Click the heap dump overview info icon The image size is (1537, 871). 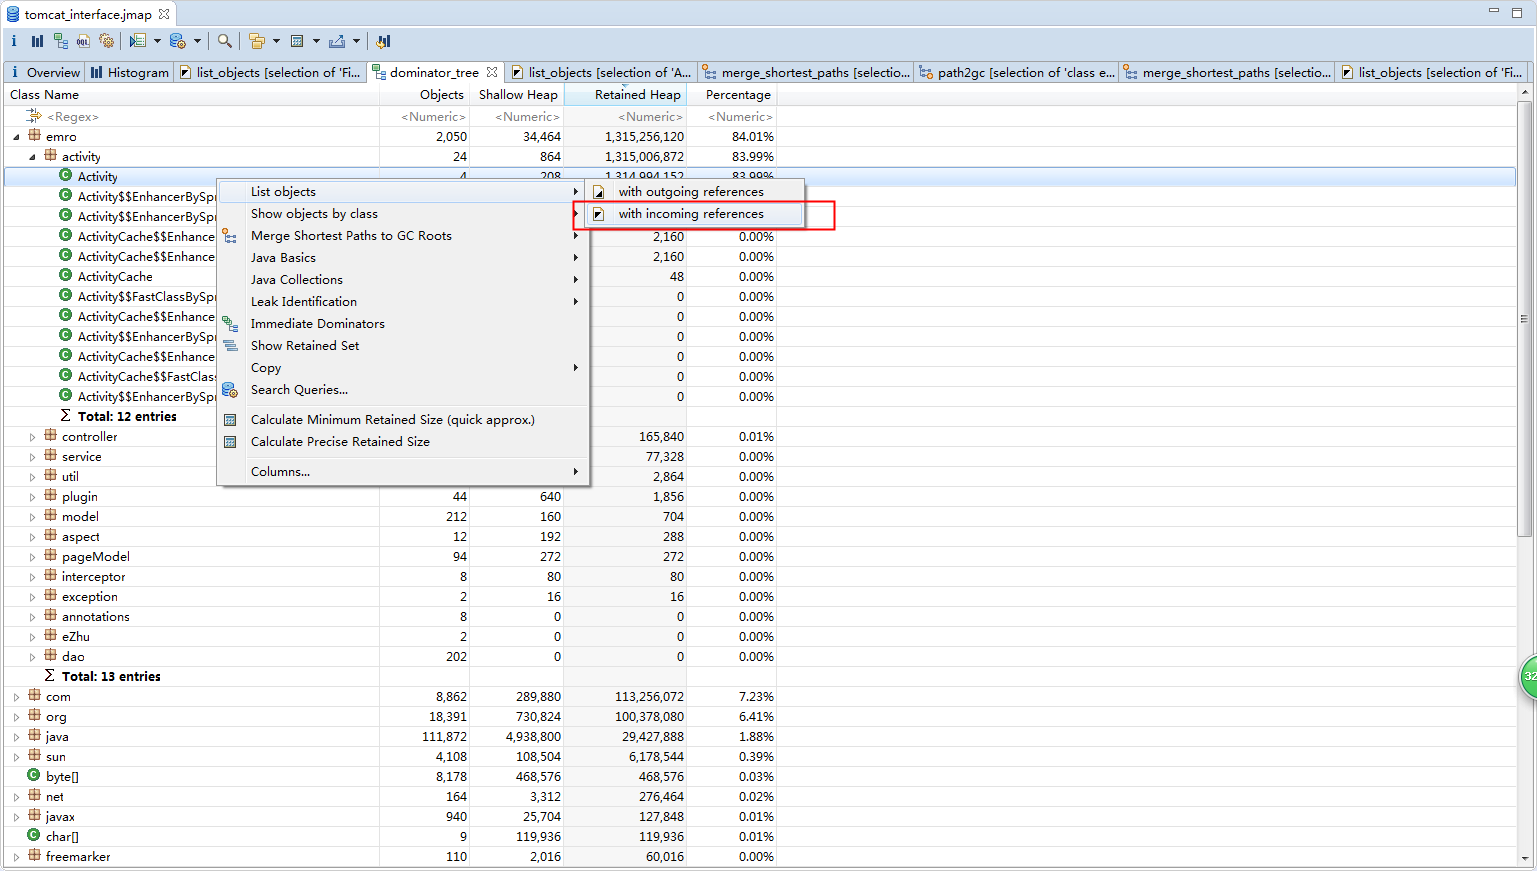[x=14, y=41]
